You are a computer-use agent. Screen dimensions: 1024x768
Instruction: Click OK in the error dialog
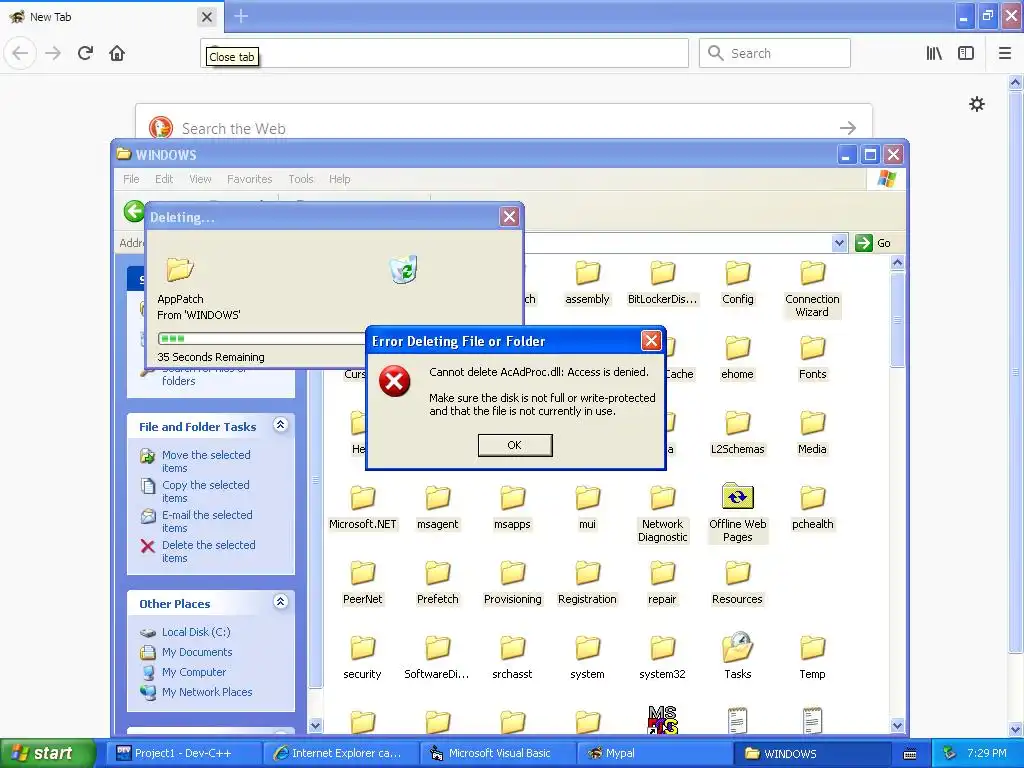tap(515, 445)
